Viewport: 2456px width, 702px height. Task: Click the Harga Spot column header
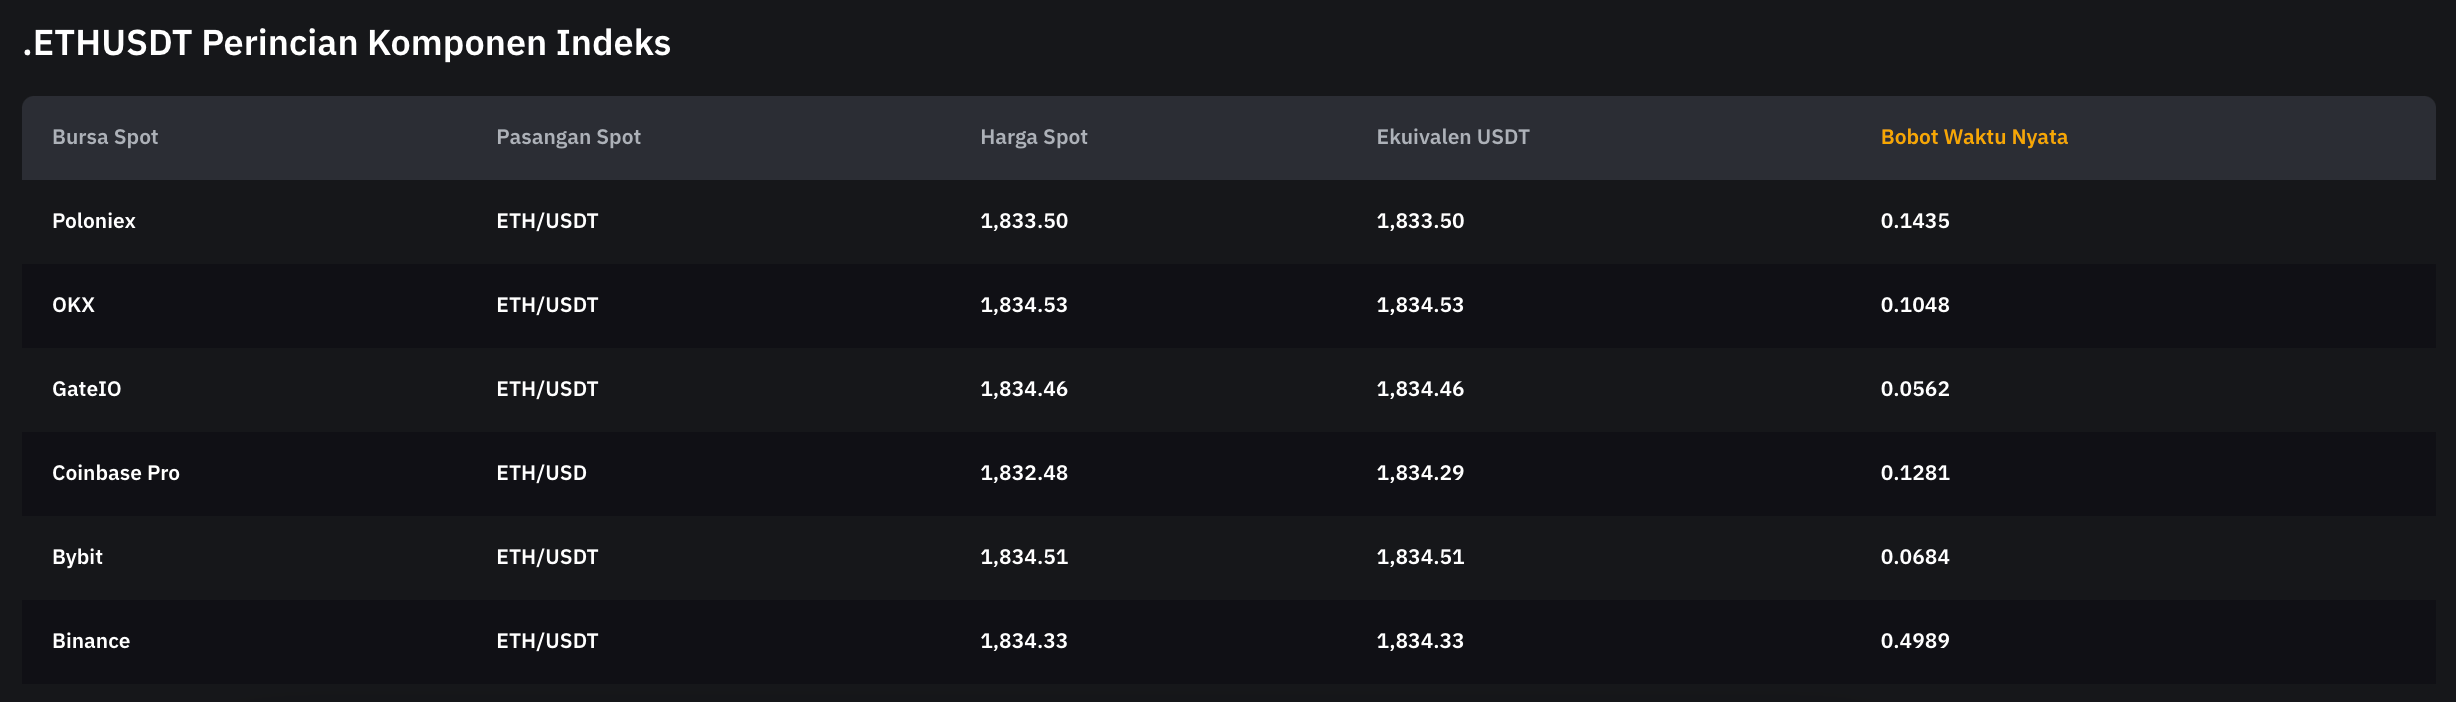[x=1033, y=137]
